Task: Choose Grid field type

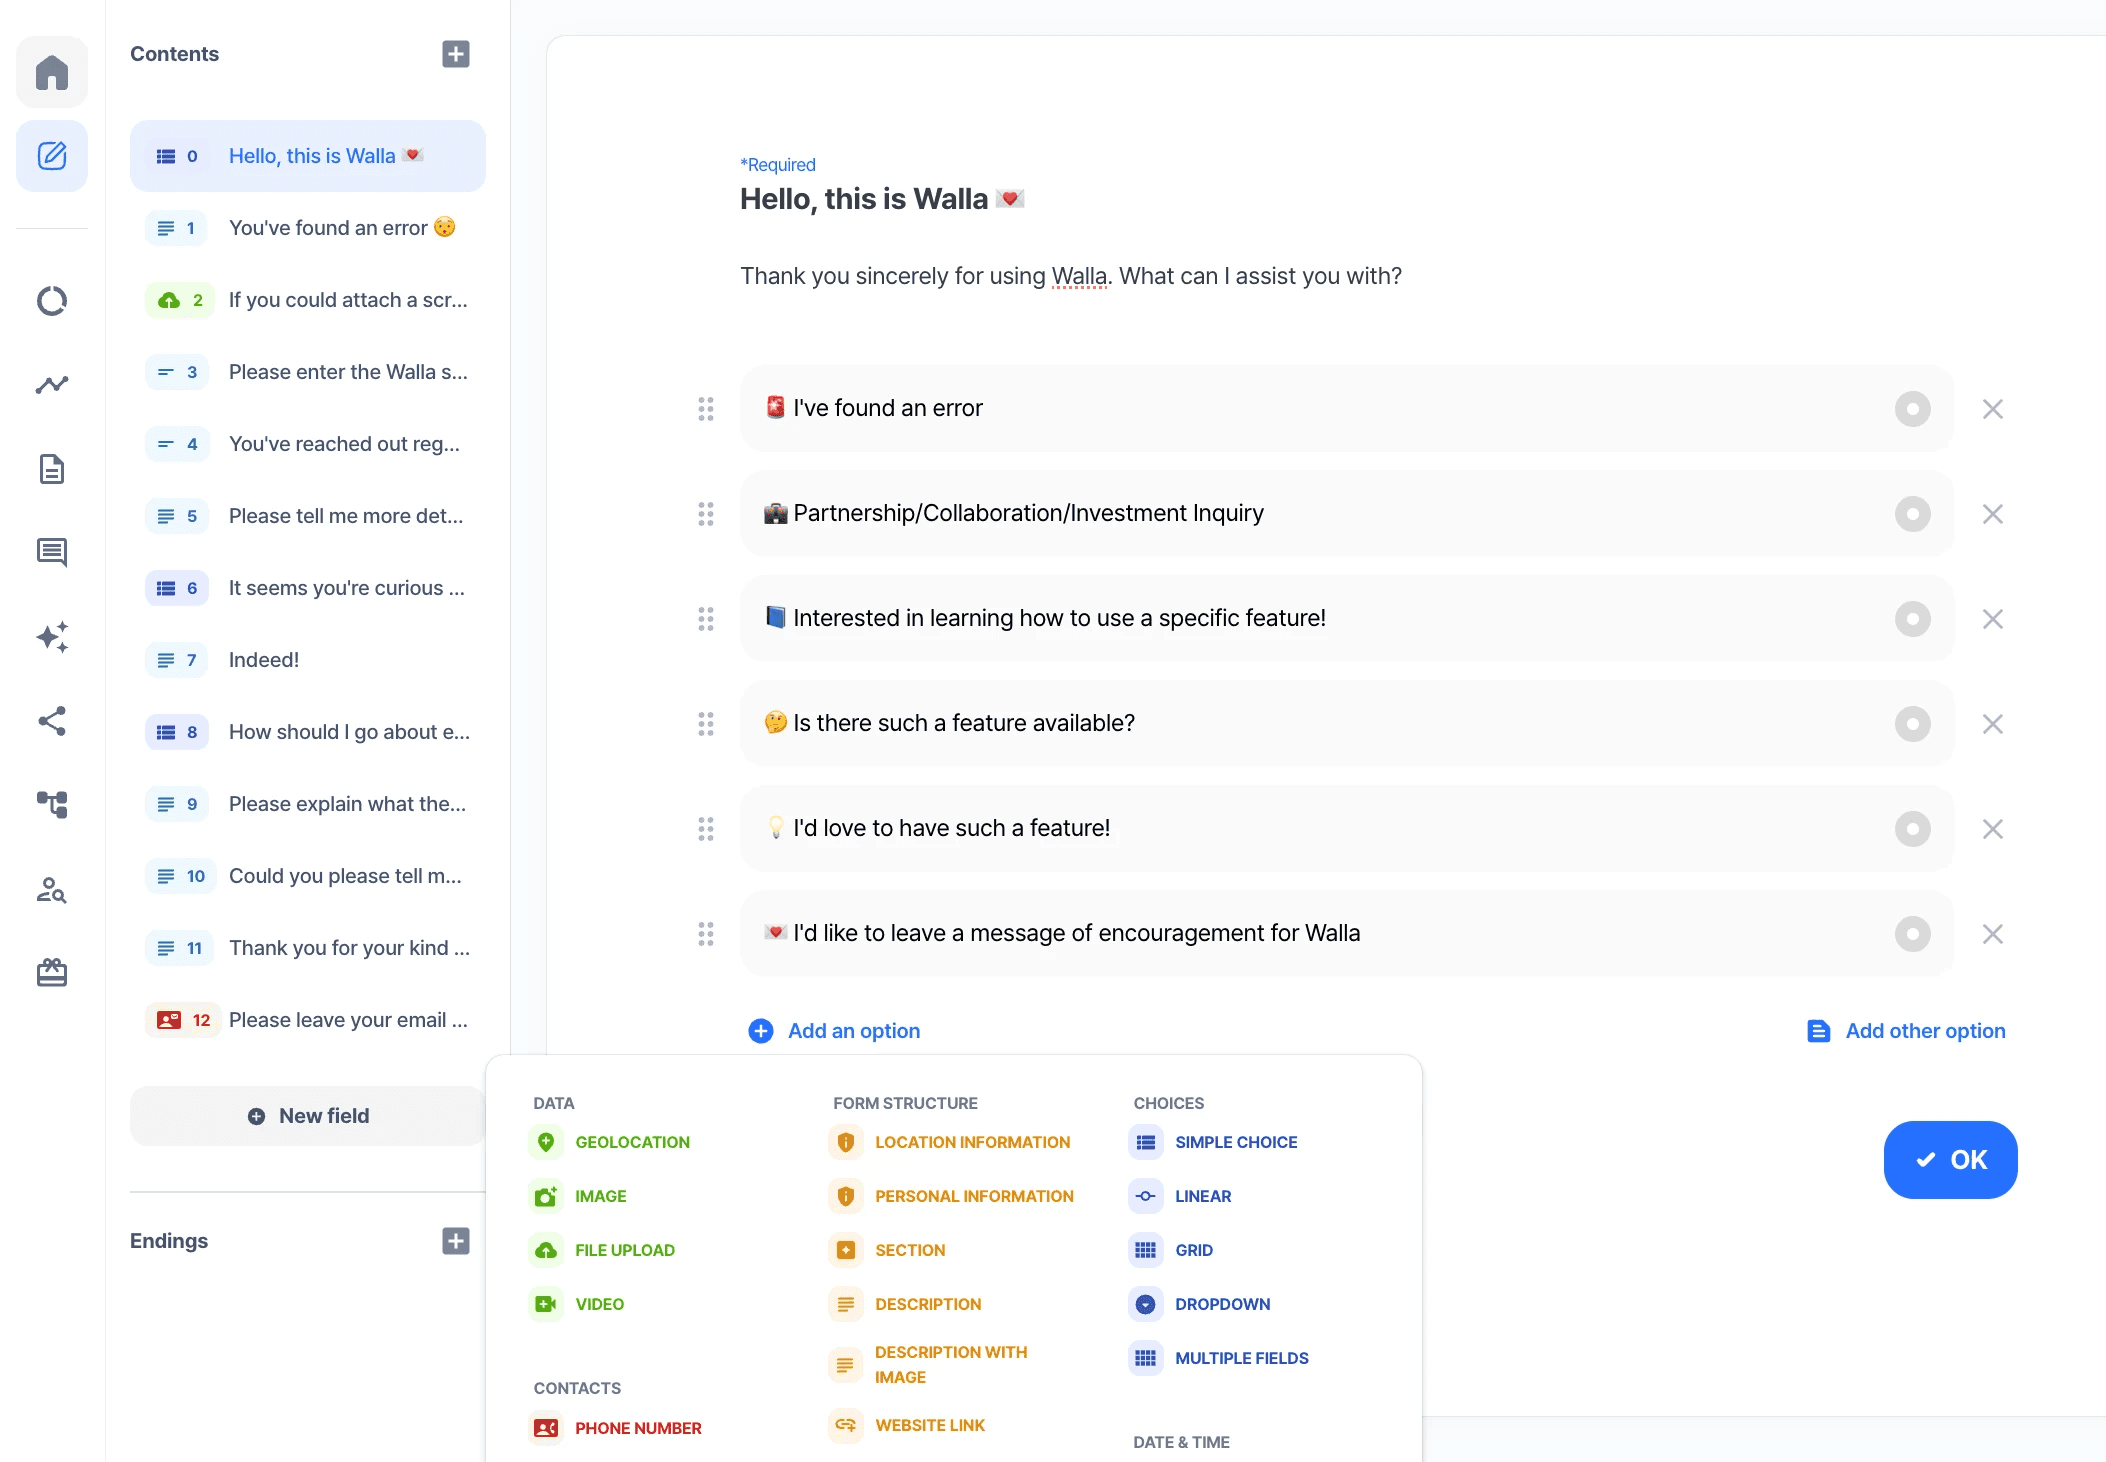Action: click(1172, 1250)
